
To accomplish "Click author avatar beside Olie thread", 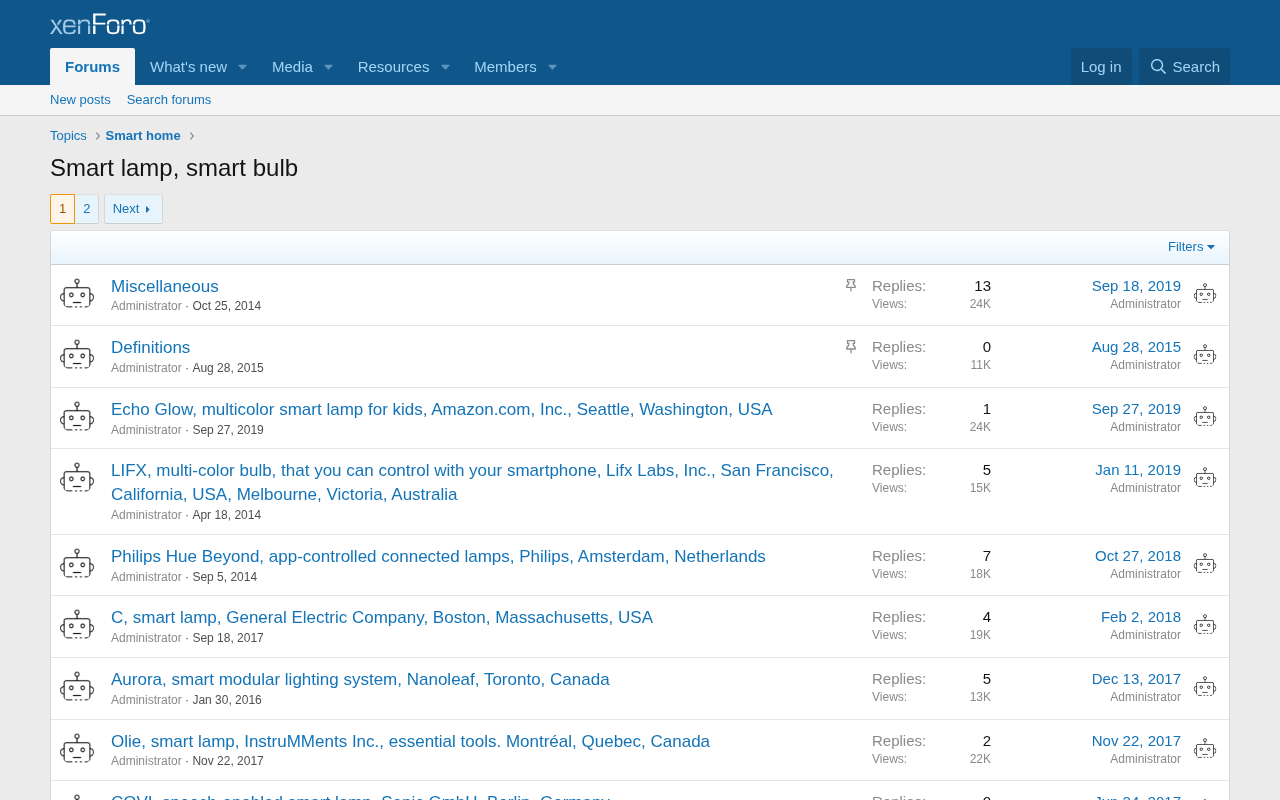I will 77,750.
